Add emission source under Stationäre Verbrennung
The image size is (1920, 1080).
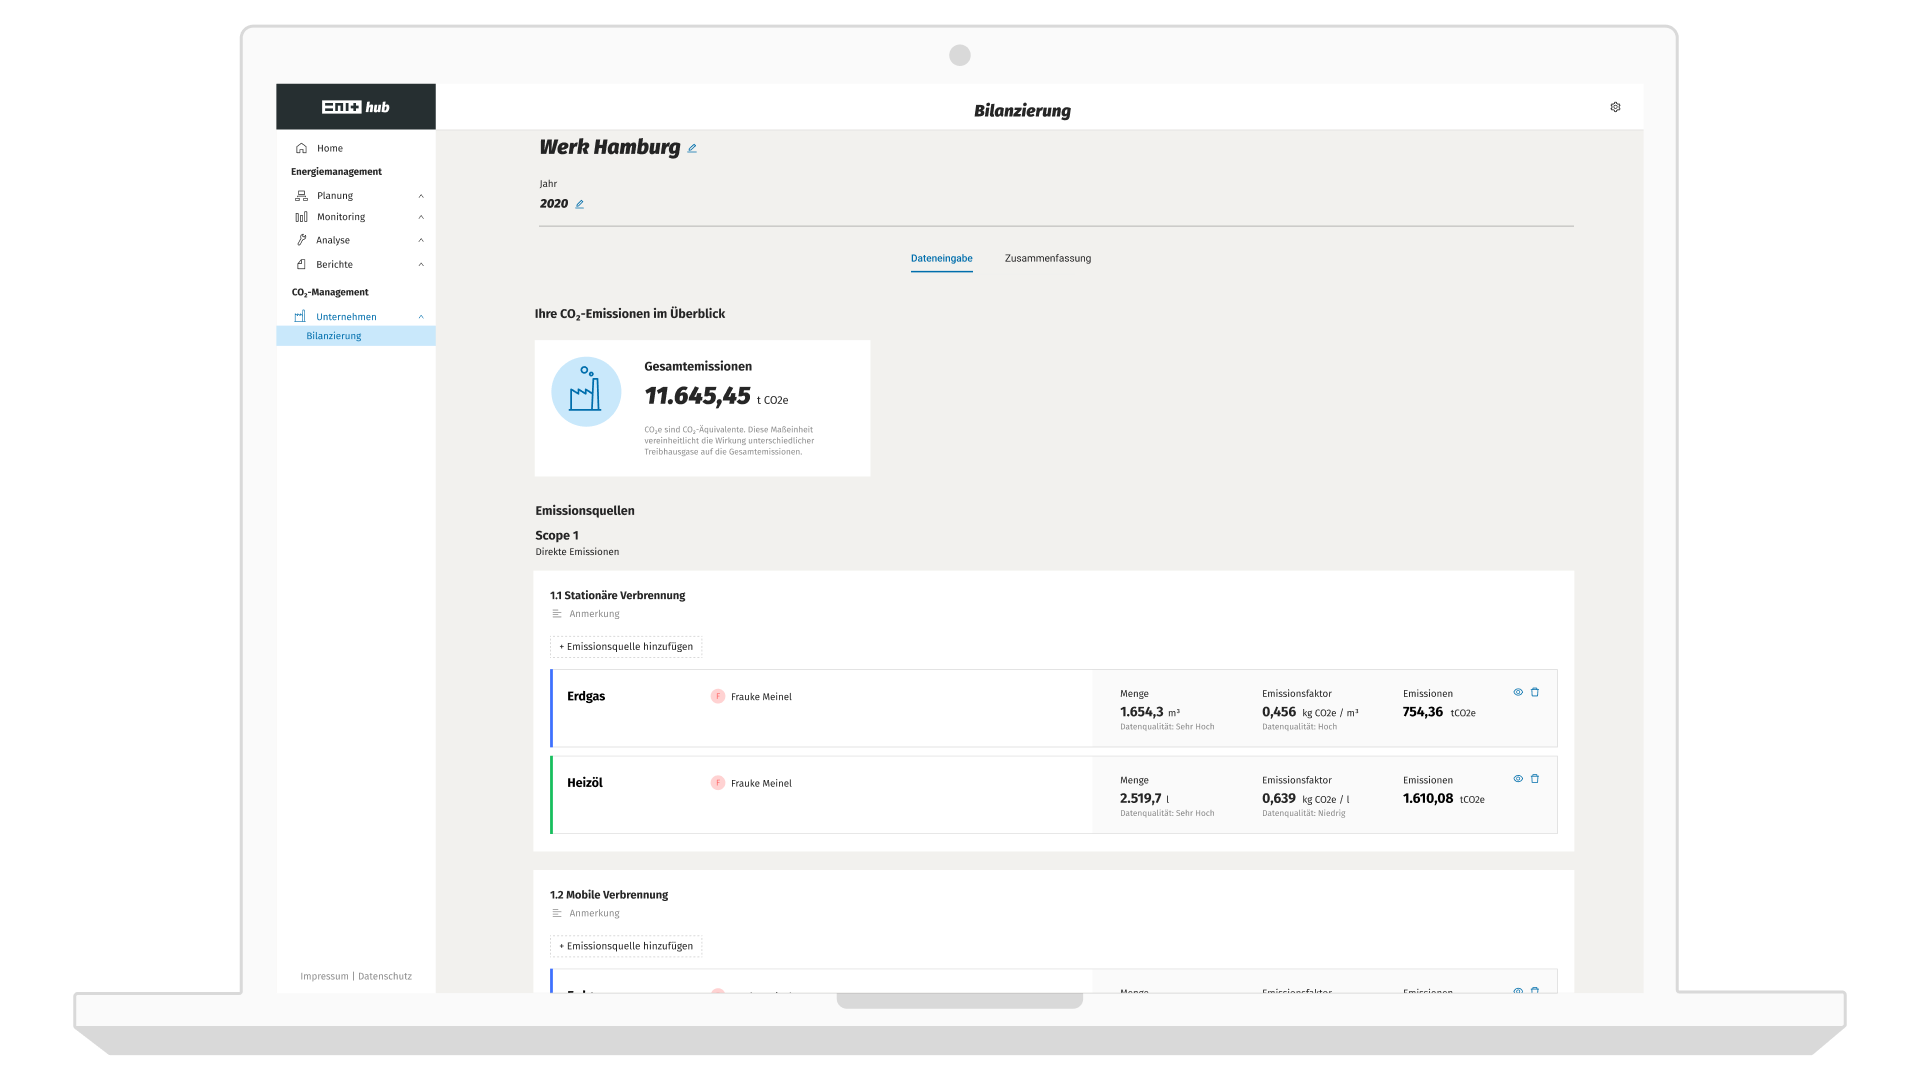click(626, 647)
